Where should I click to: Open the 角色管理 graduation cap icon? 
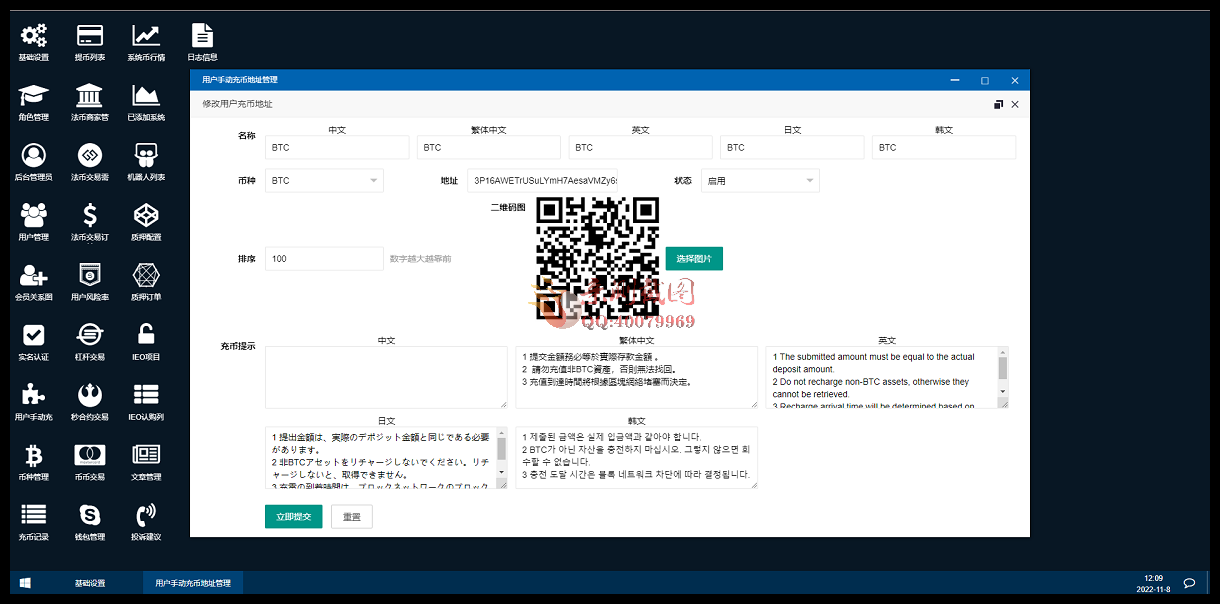tap(34, 96)
